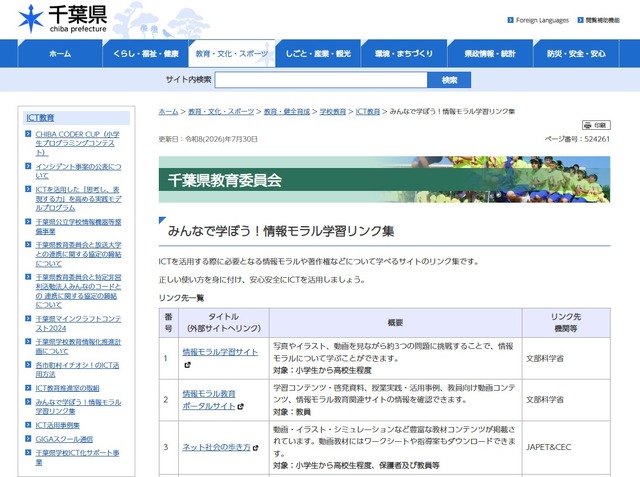Click the blue 検索 search button
This screenshot has width=640, height=477.
click(x=449, y=80)
